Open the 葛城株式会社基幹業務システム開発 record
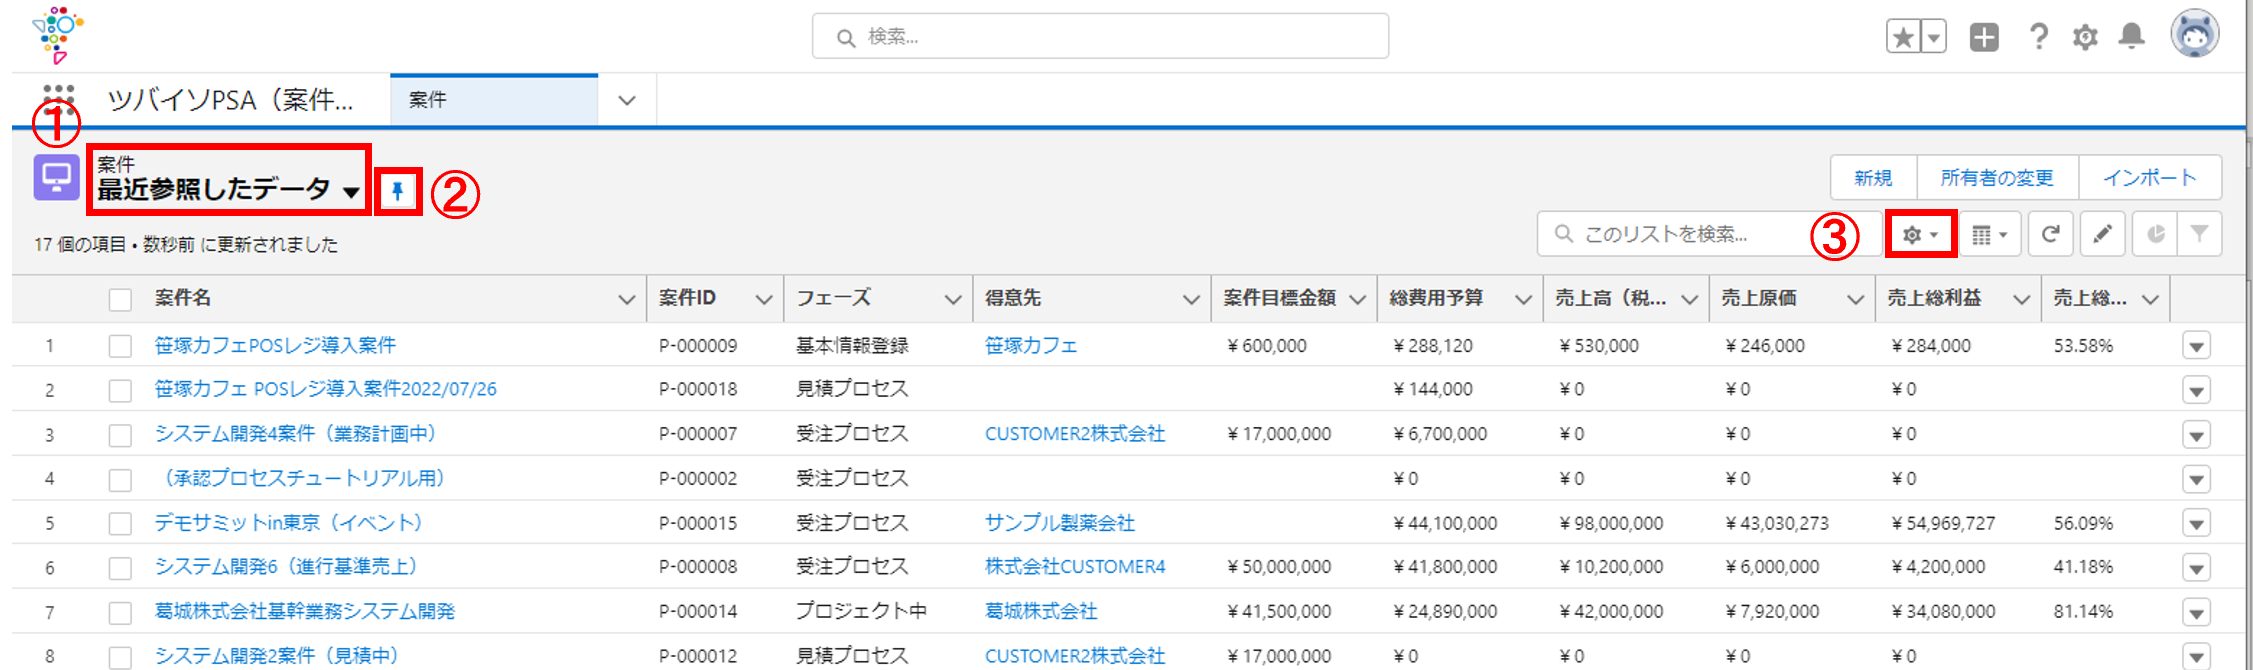 tap(305, 611)
